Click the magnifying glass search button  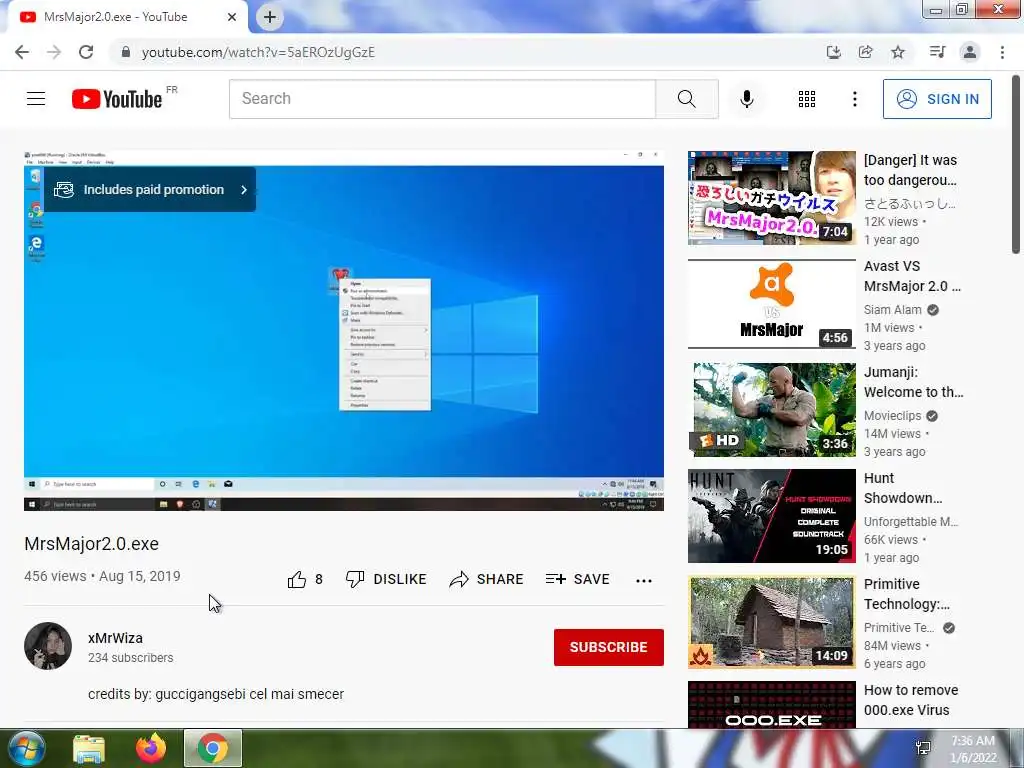point(687,99)
